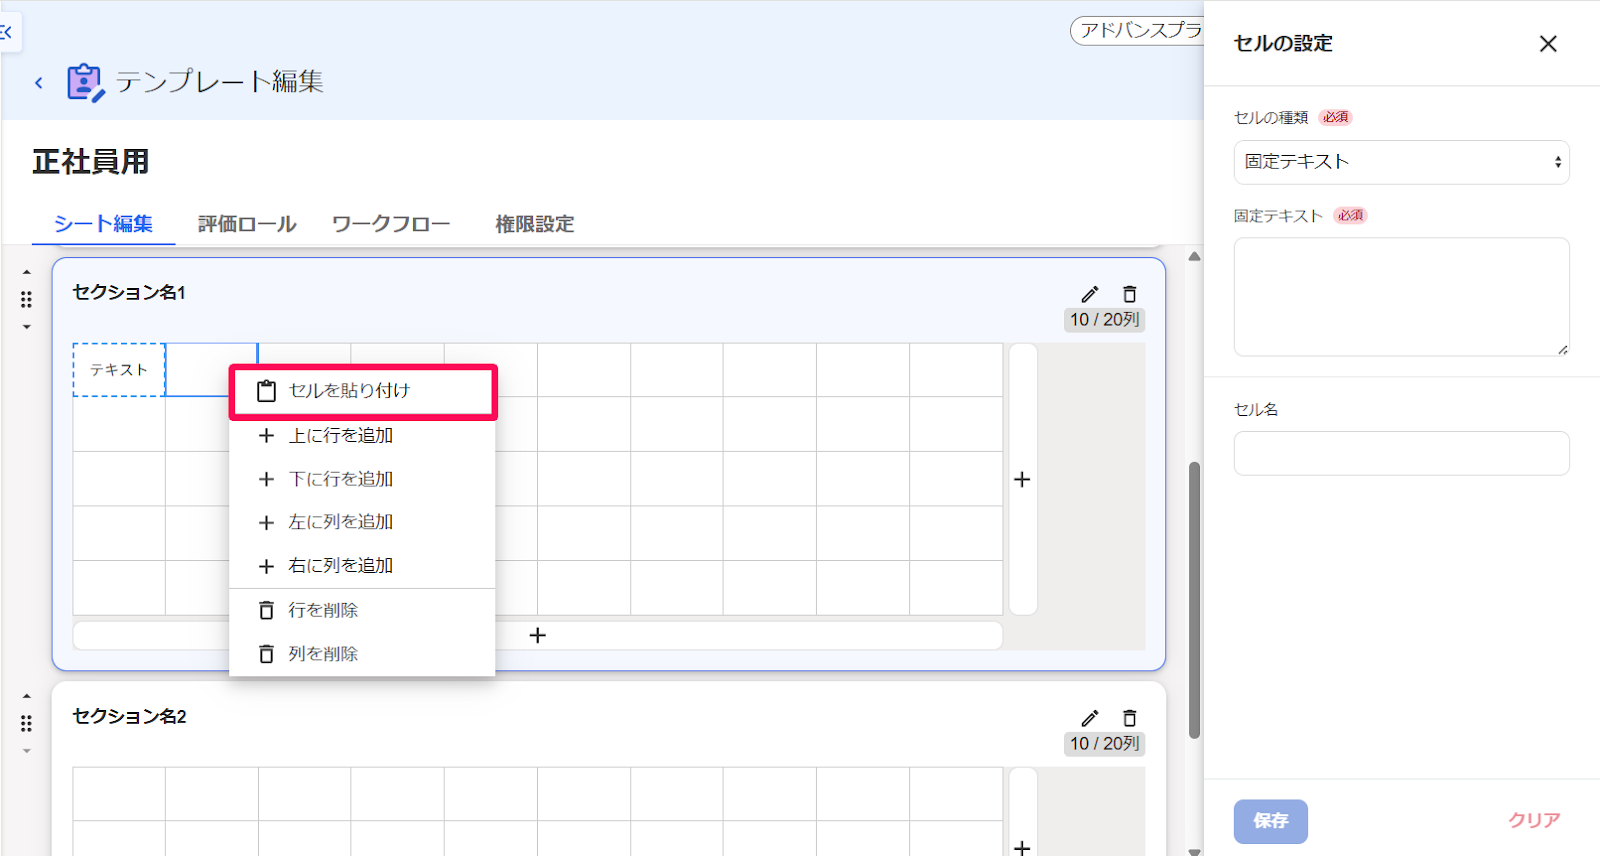Grab the drag handle of セクション名2
Viewport: 1600px width, 856px height.
pyautogui.click(x=27, y=723)
